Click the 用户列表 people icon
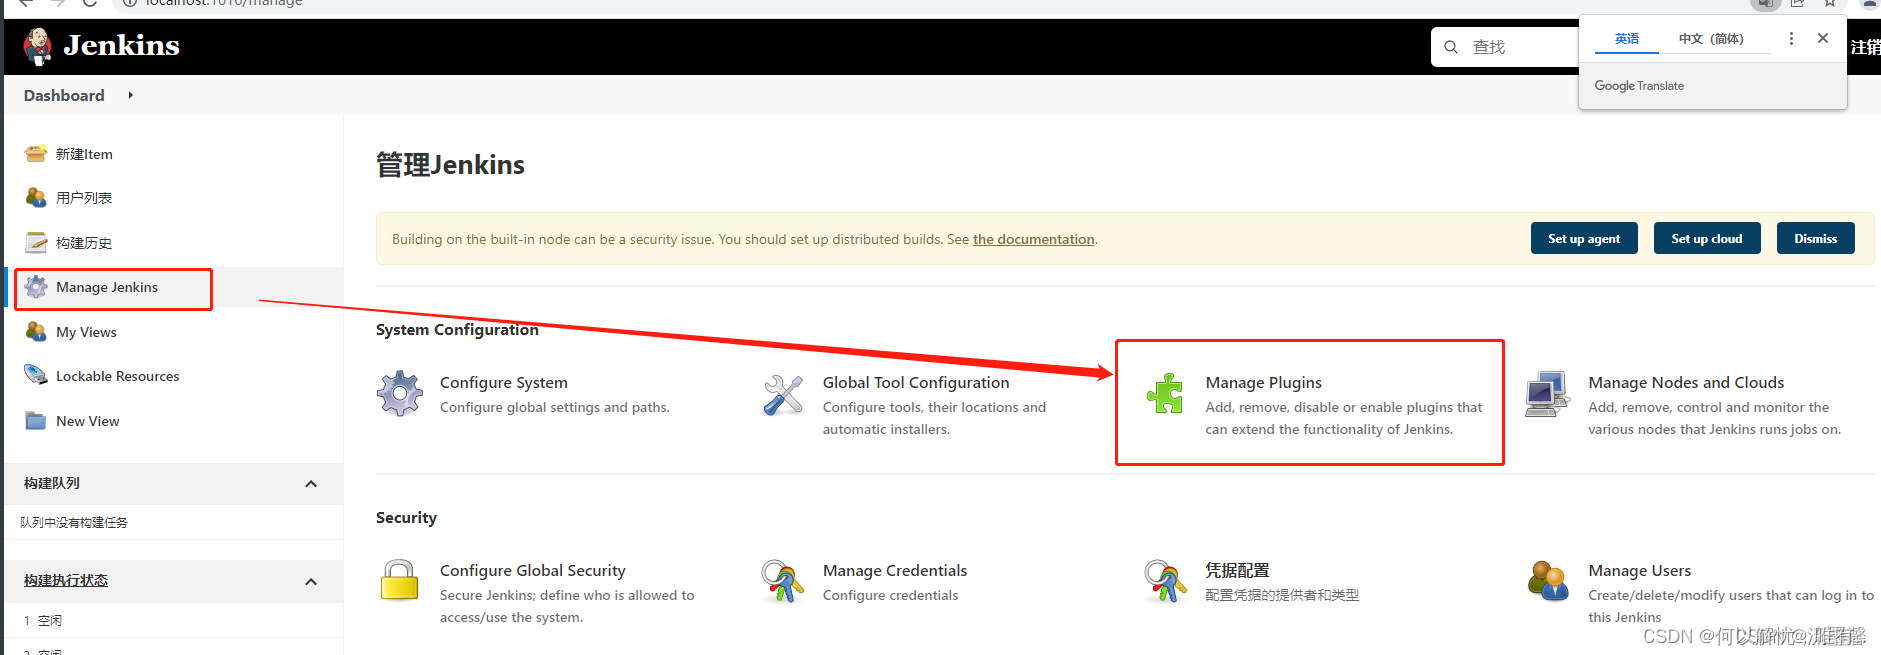1881x655 pixels. [x=36, y=198]
